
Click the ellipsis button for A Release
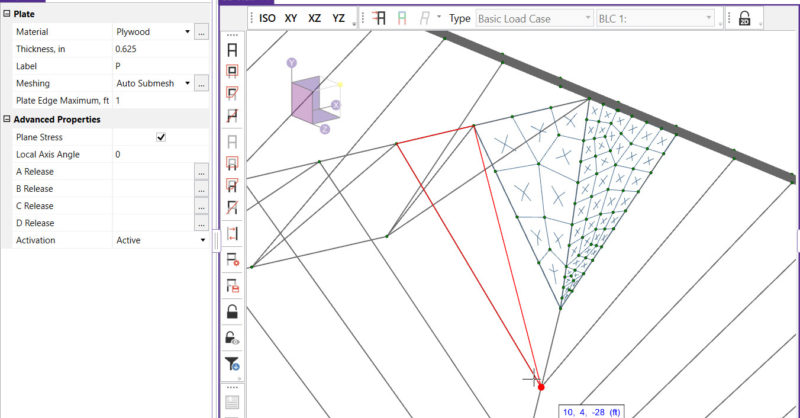201,172
